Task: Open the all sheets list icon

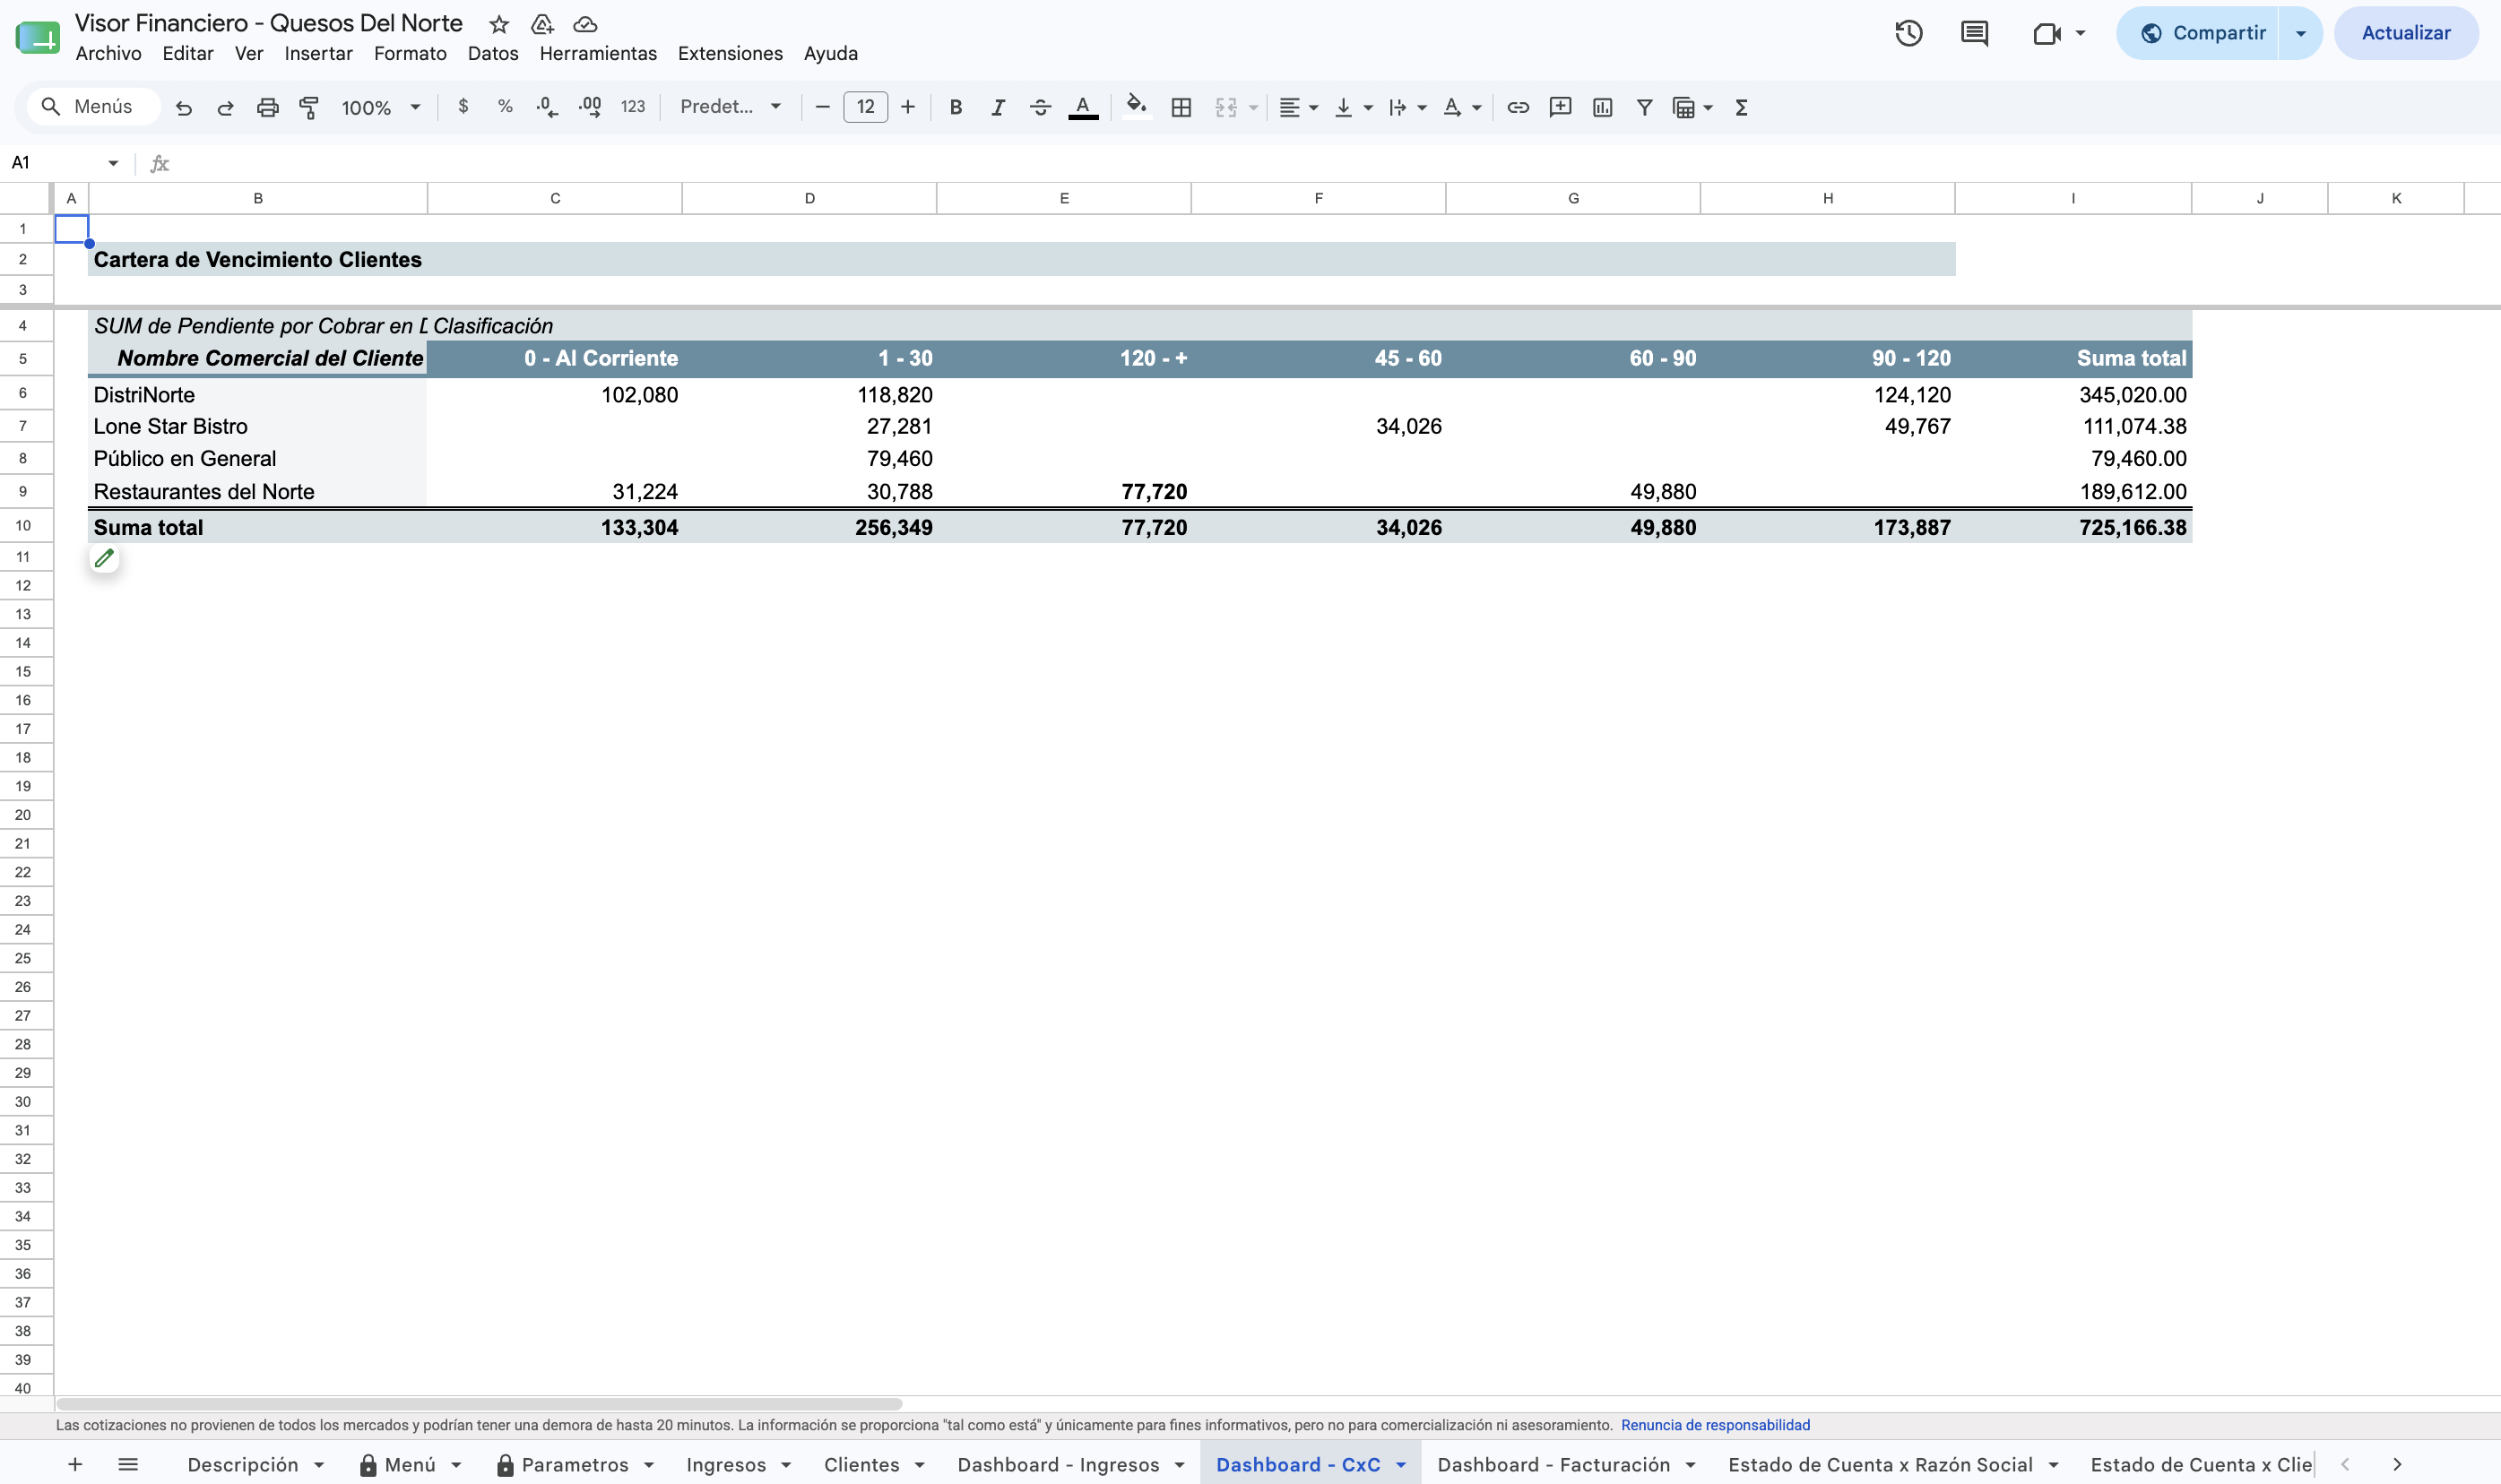Action: (x=128, y=1464)
